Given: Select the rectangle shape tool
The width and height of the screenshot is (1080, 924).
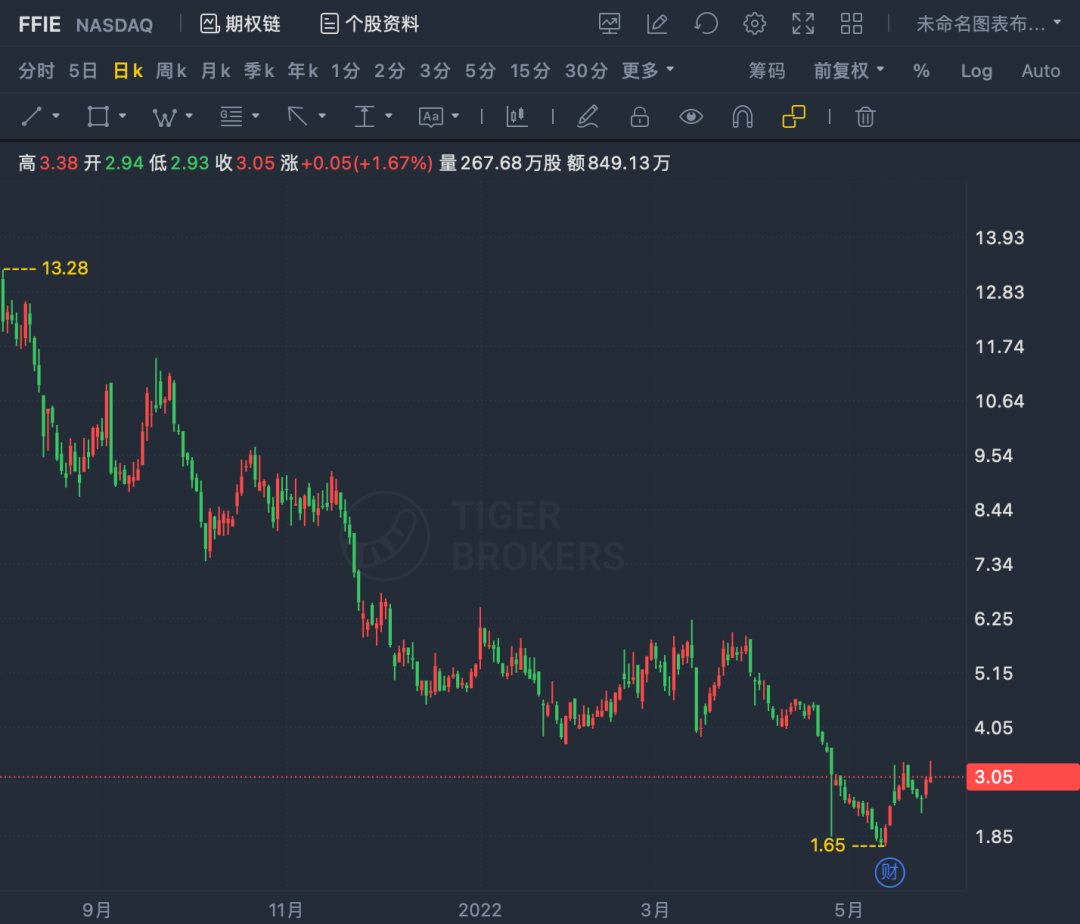Looking at the screenshot, I should [x=98, y=116].
